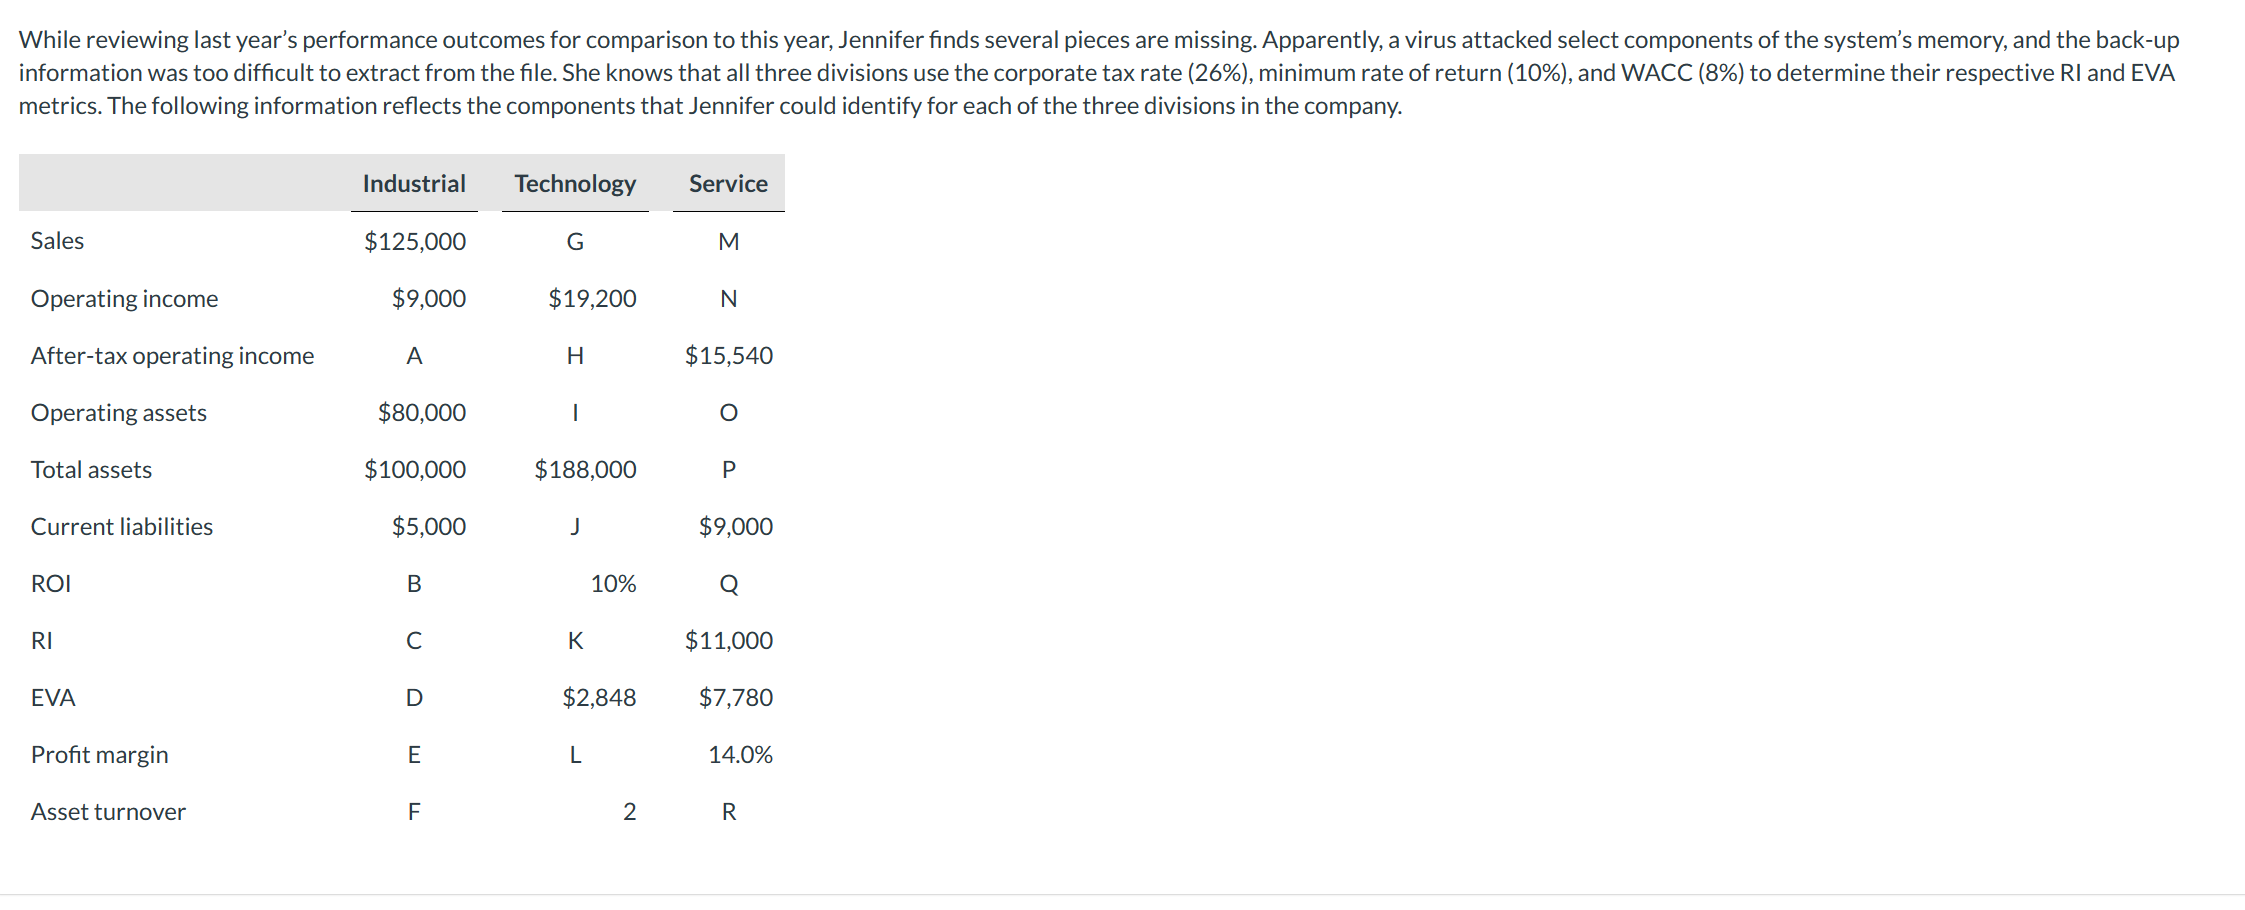Click the Technology column header
Viewport: 2245px width, 910px height.
[x=575, y=184]
